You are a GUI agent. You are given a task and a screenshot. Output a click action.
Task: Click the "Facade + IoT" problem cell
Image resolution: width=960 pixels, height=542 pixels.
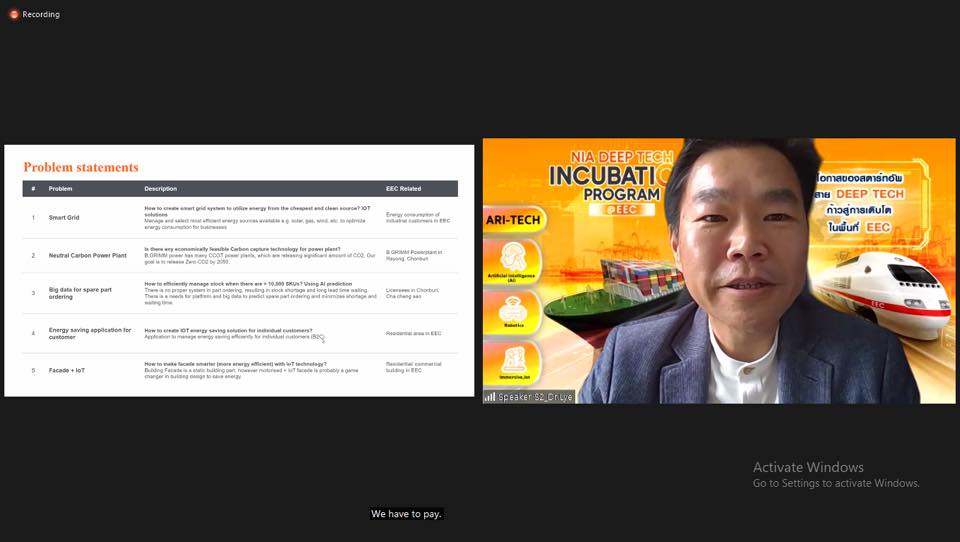(x=67, y=371)
